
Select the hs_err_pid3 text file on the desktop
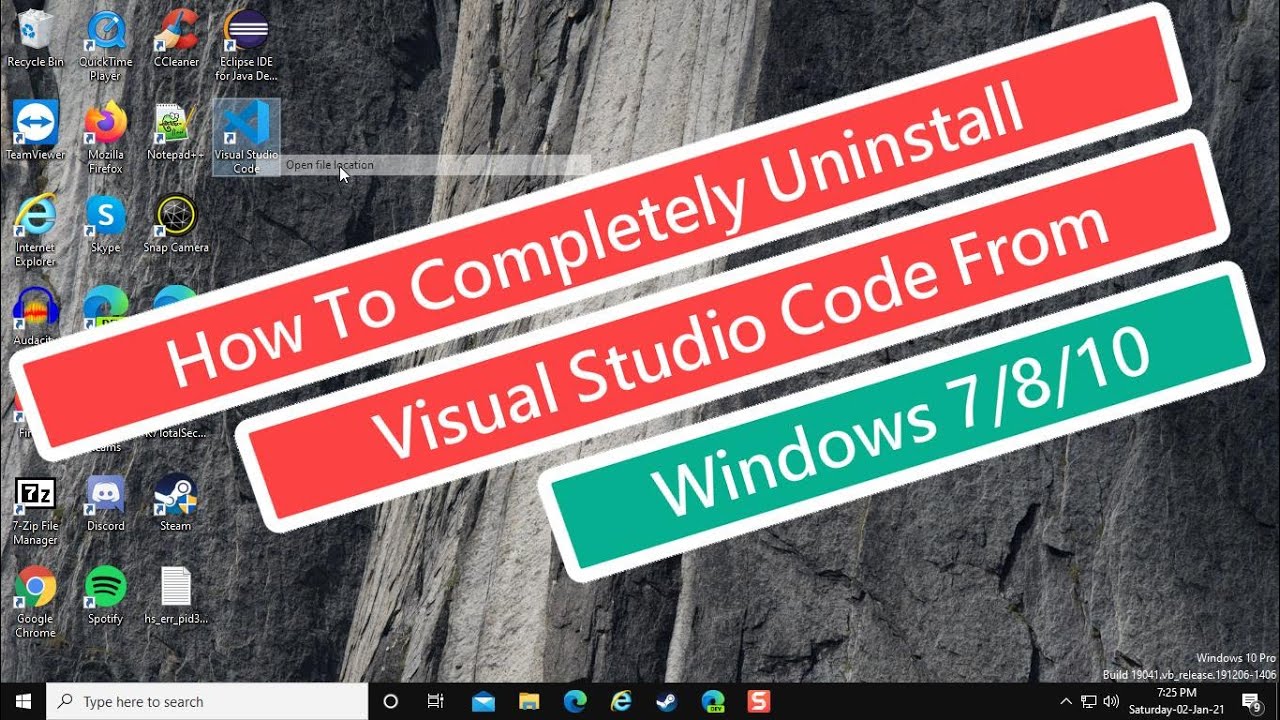[x=176, y=597]
